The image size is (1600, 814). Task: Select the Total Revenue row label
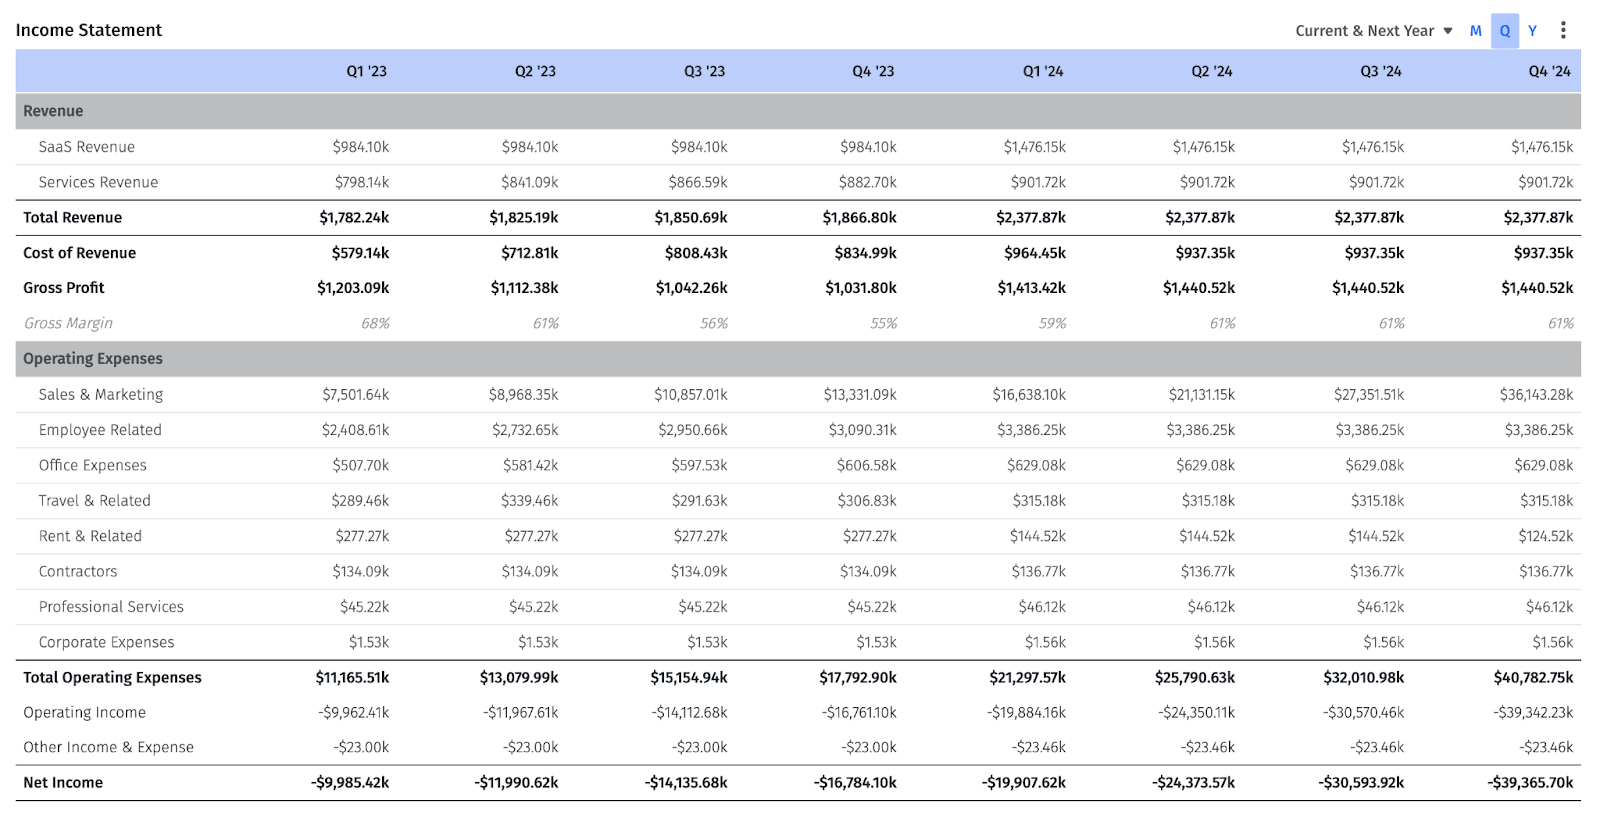pos(72,218)
